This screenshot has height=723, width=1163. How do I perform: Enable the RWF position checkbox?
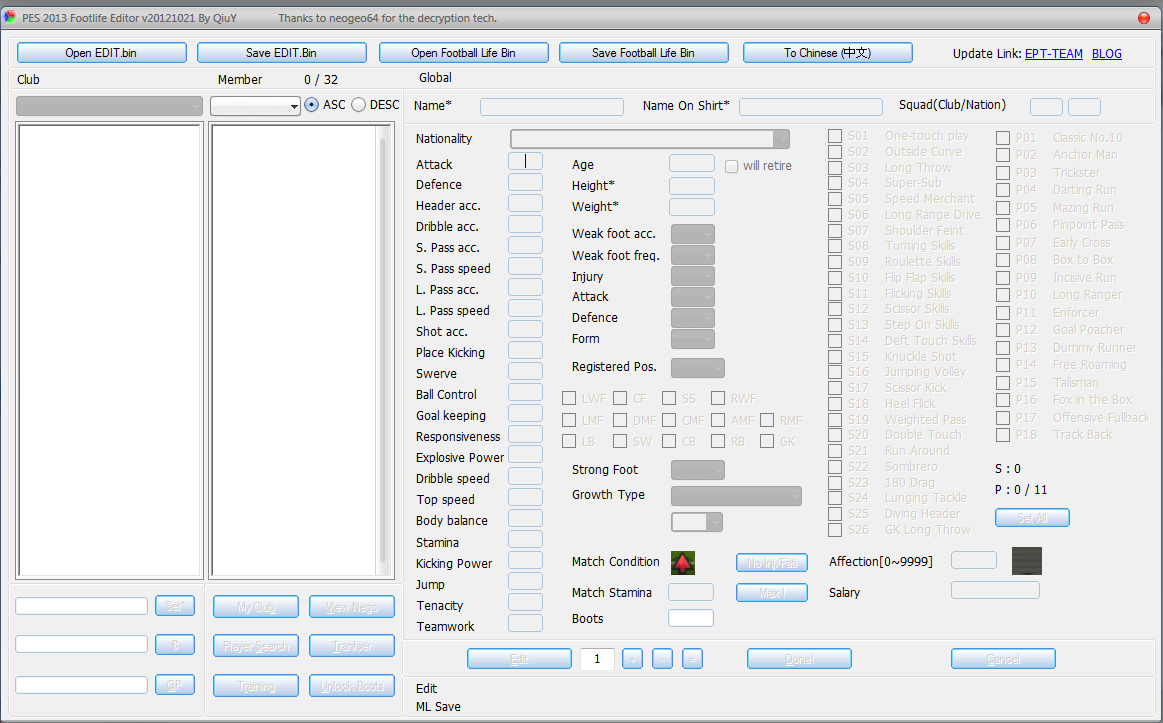pyautogui.click(x=717, y=397)
